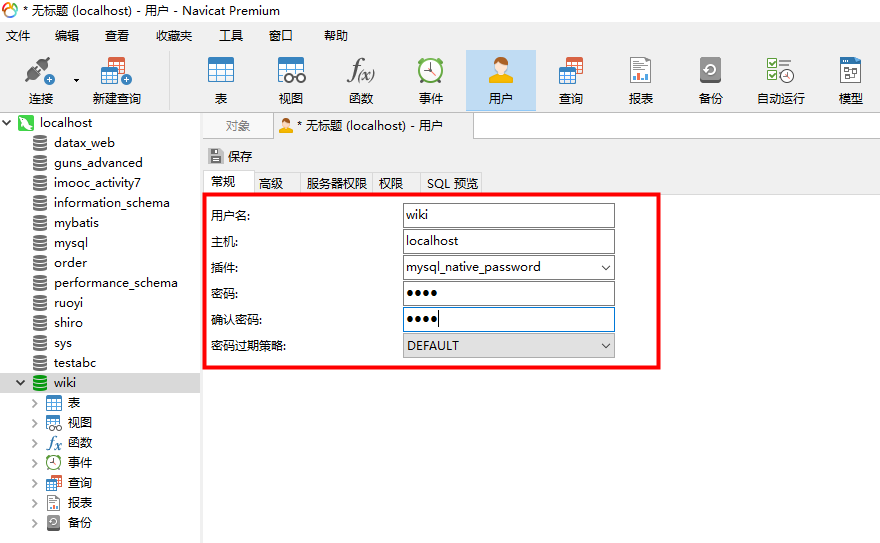Collapse the wiki database node

pos(21,383)
